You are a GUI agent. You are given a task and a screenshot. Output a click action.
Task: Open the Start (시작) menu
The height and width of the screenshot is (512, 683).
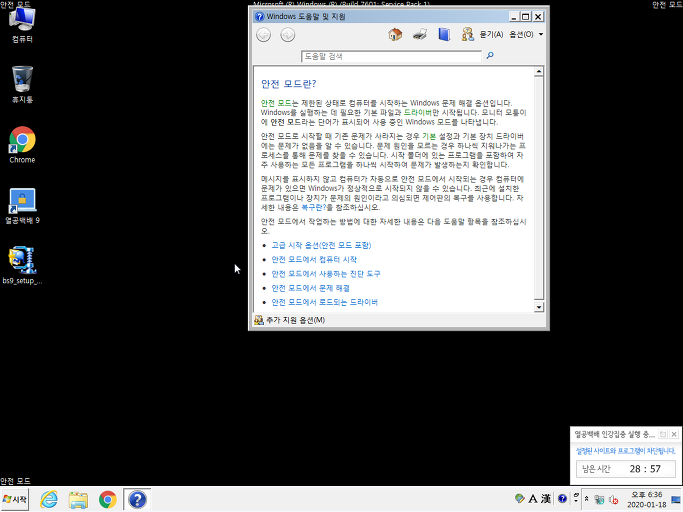15,499
